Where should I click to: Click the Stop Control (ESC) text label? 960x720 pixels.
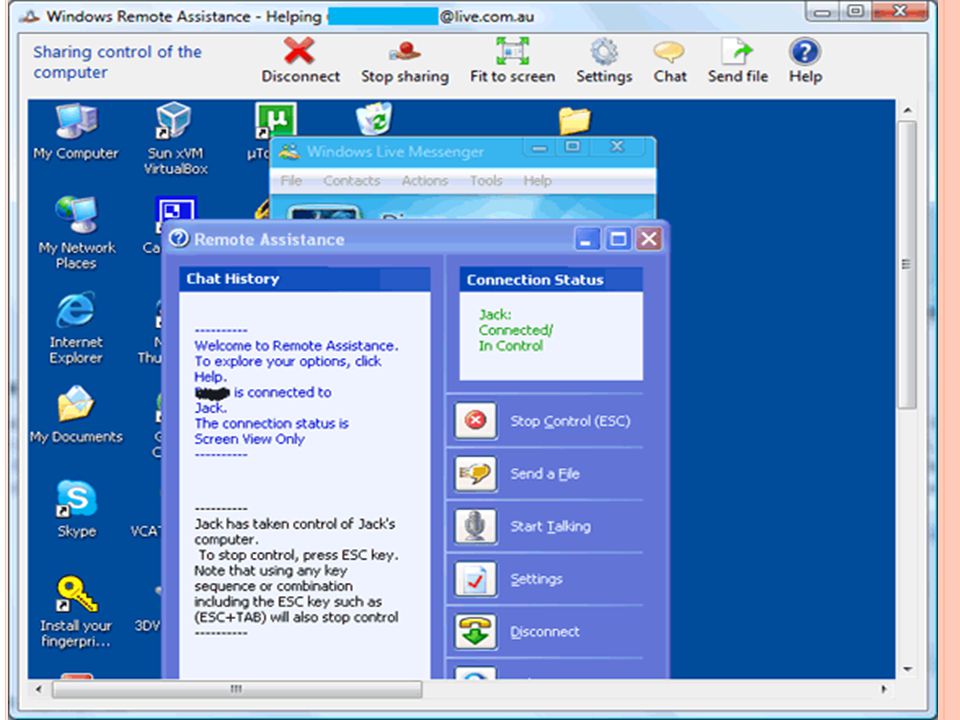coord(570,421)
